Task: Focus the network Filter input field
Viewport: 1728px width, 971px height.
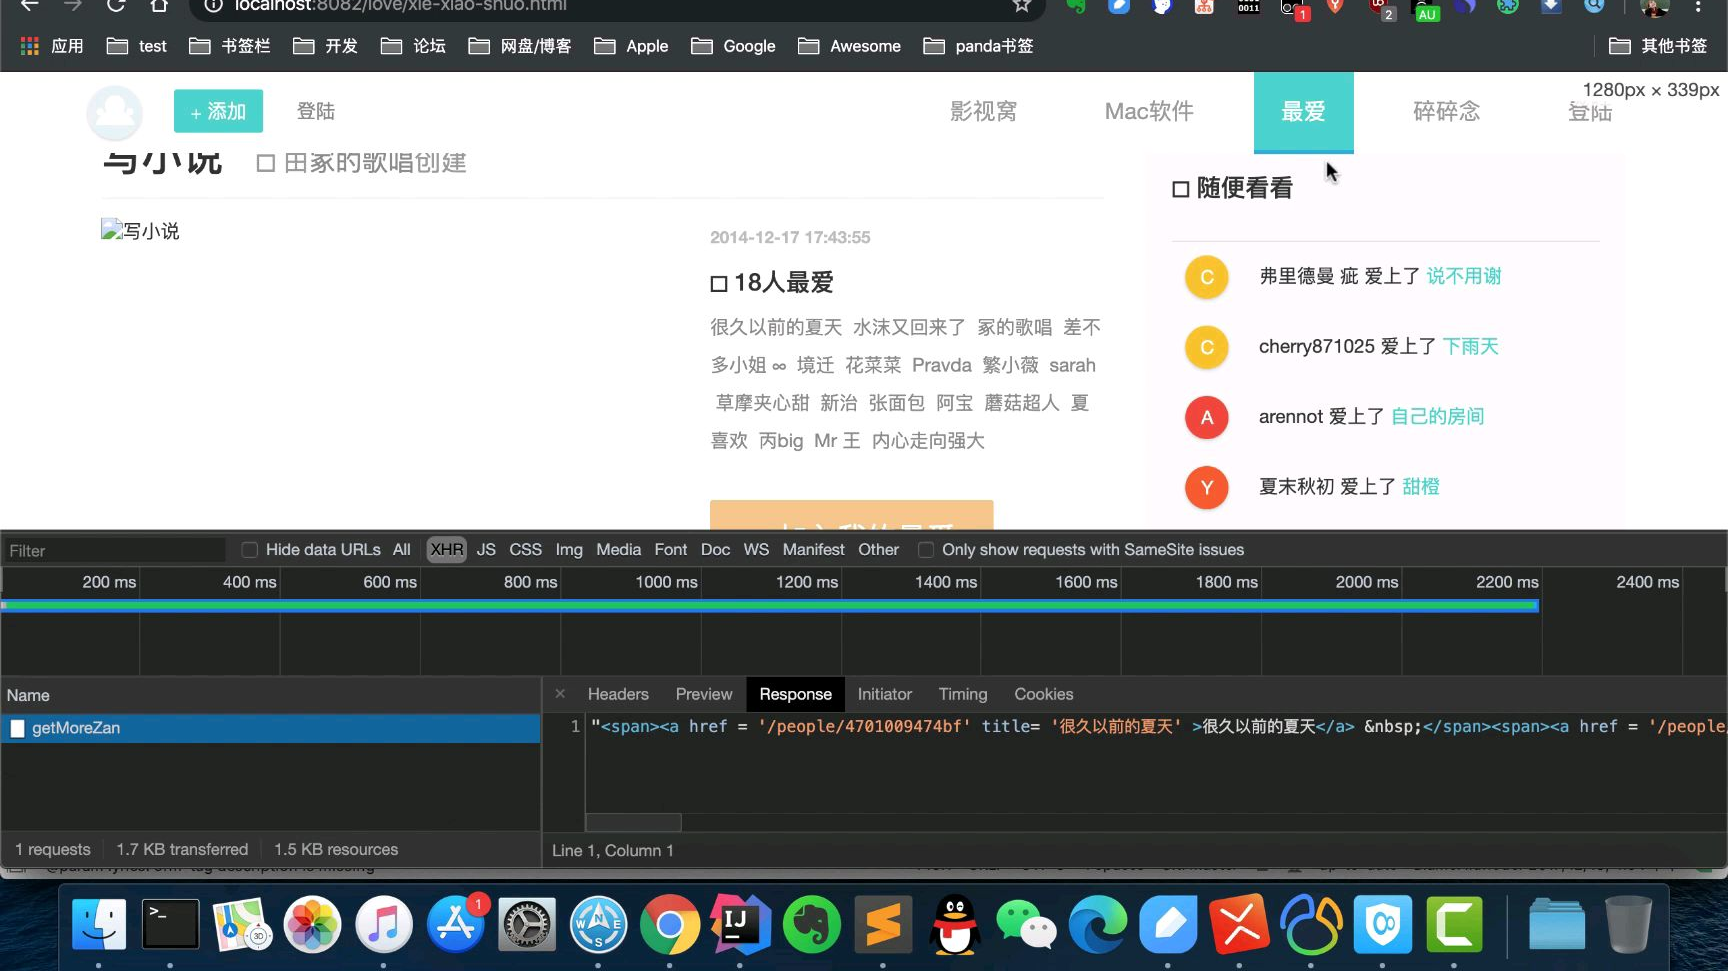Action: click(115, 551)
